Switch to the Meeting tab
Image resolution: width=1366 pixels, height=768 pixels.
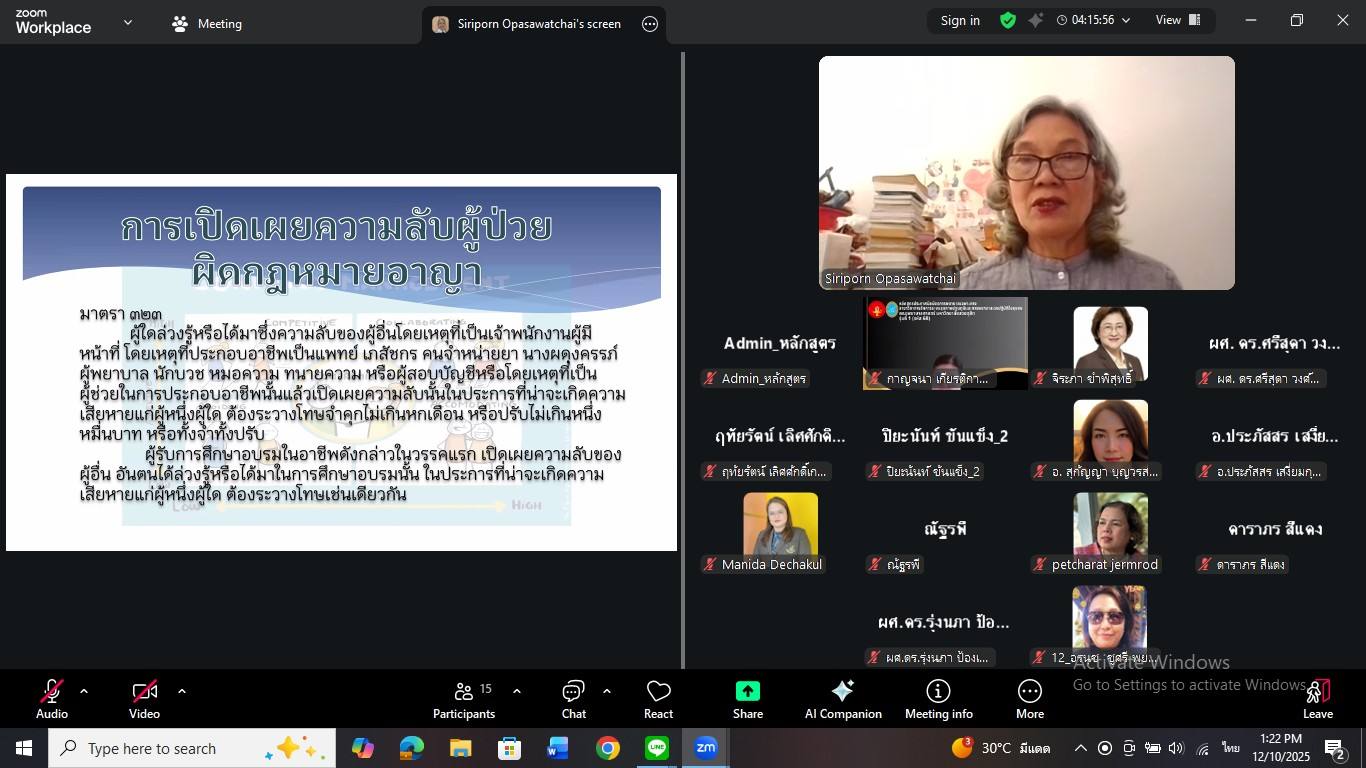click(206, 23)
